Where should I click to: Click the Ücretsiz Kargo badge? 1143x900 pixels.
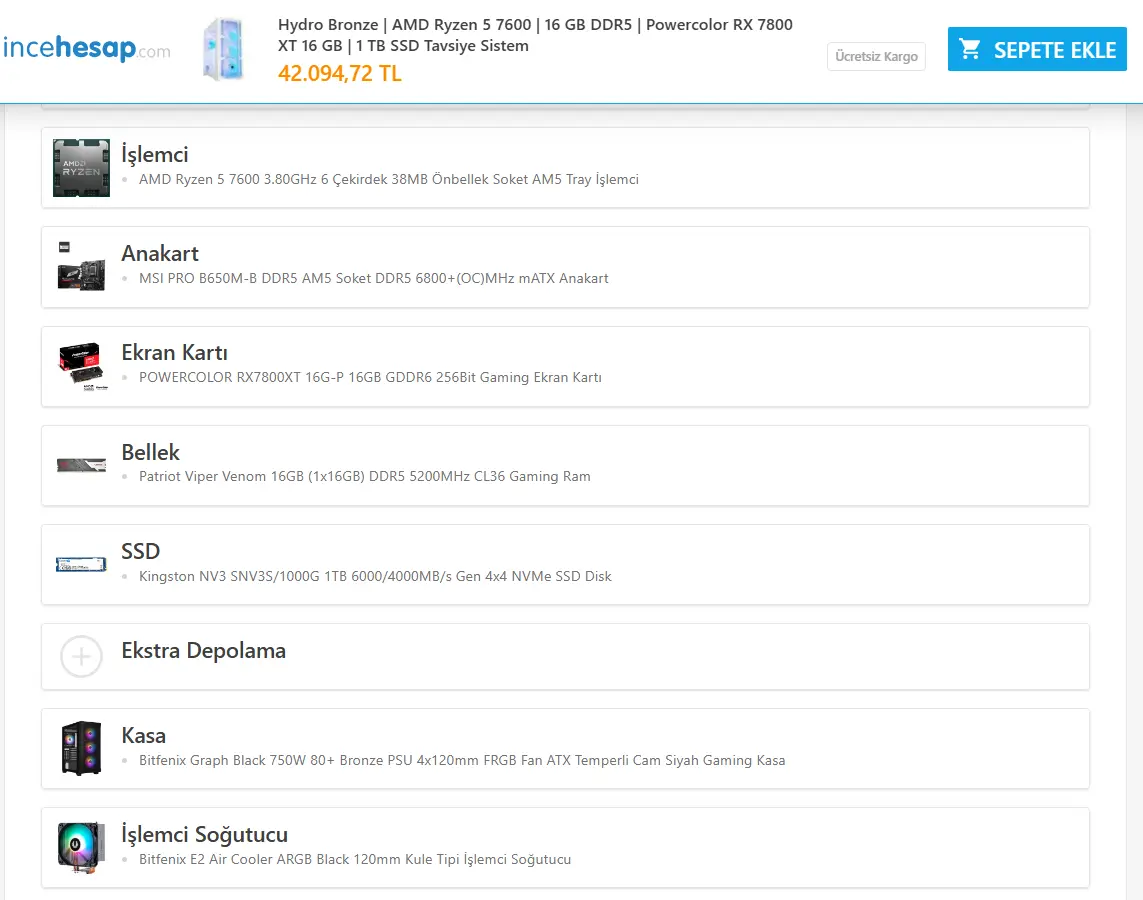click(876, 57)
